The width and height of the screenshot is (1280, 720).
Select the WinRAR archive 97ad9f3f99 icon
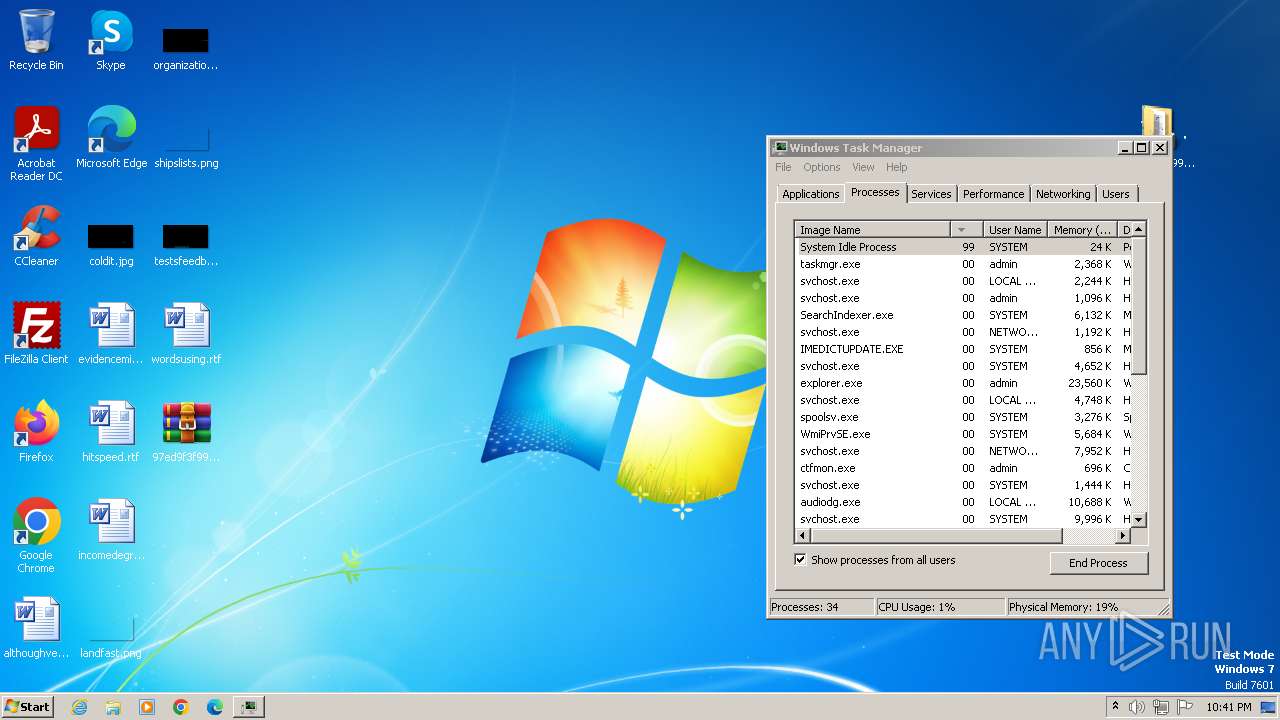point(186,432)
